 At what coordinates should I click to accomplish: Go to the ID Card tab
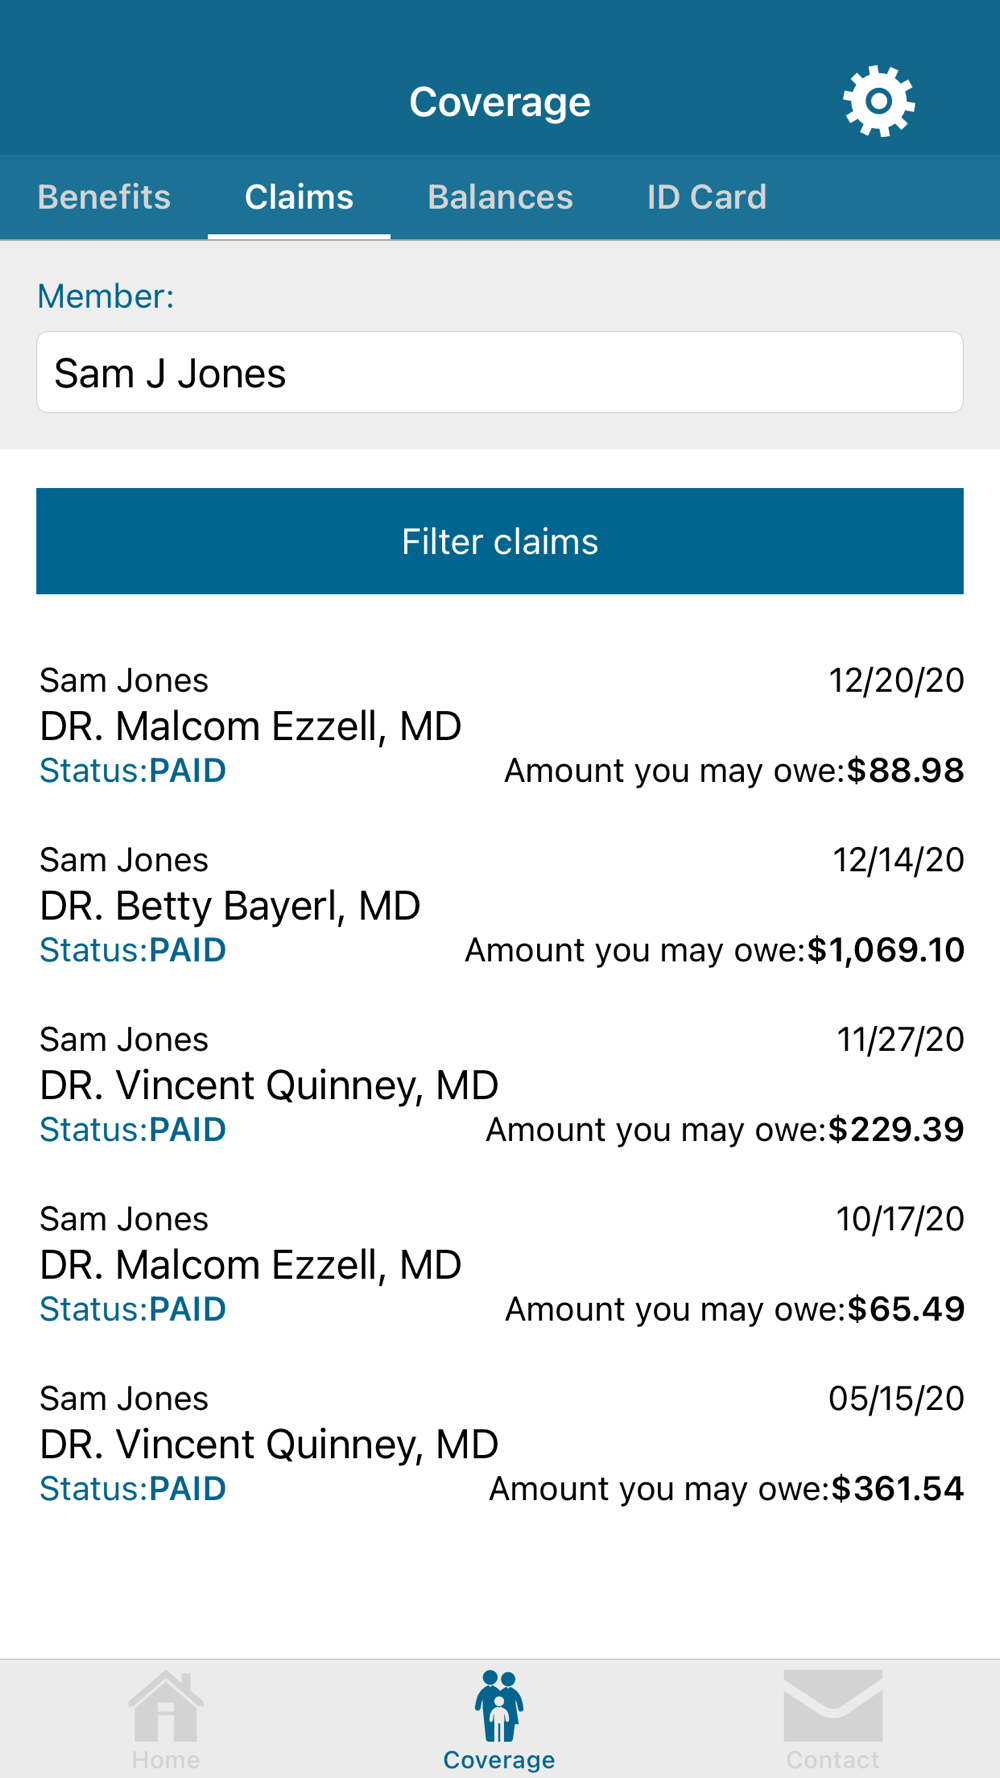(706, 197)
